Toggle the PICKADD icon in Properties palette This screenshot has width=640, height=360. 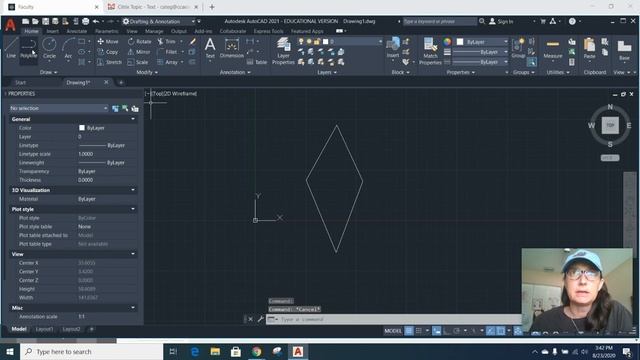point(116,108)
